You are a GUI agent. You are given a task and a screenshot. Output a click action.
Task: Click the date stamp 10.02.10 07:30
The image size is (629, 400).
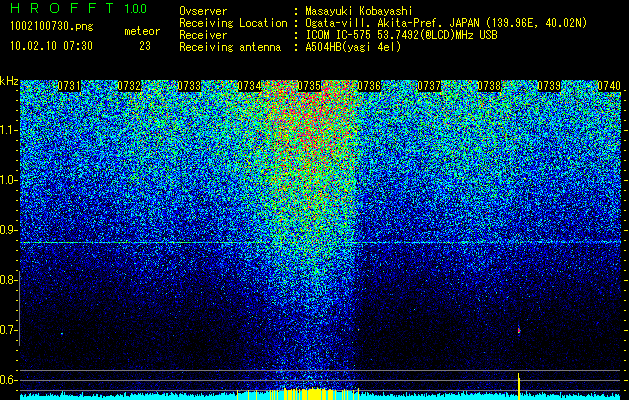coord(51,46)
